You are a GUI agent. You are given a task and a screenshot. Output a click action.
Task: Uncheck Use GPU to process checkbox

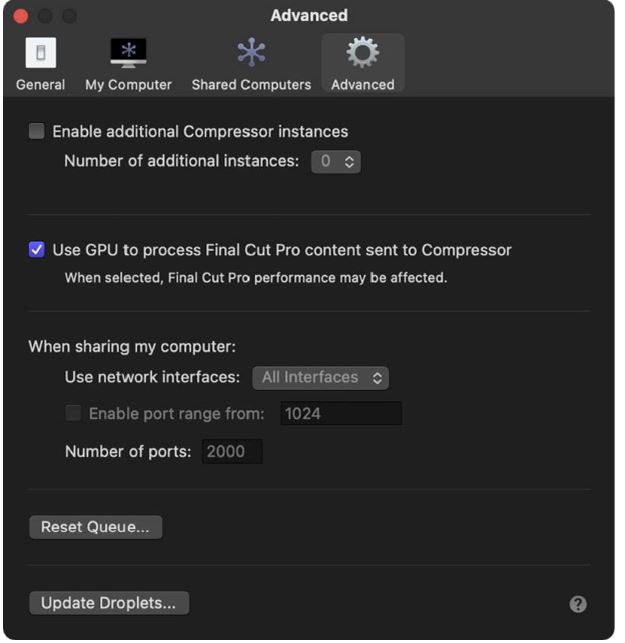[37, 250]
